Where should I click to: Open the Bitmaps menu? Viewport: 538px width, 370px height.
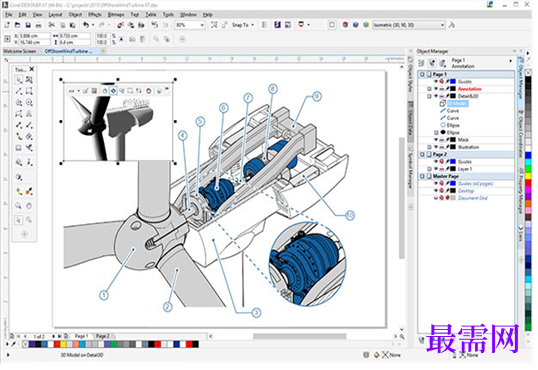pos(116,14)
